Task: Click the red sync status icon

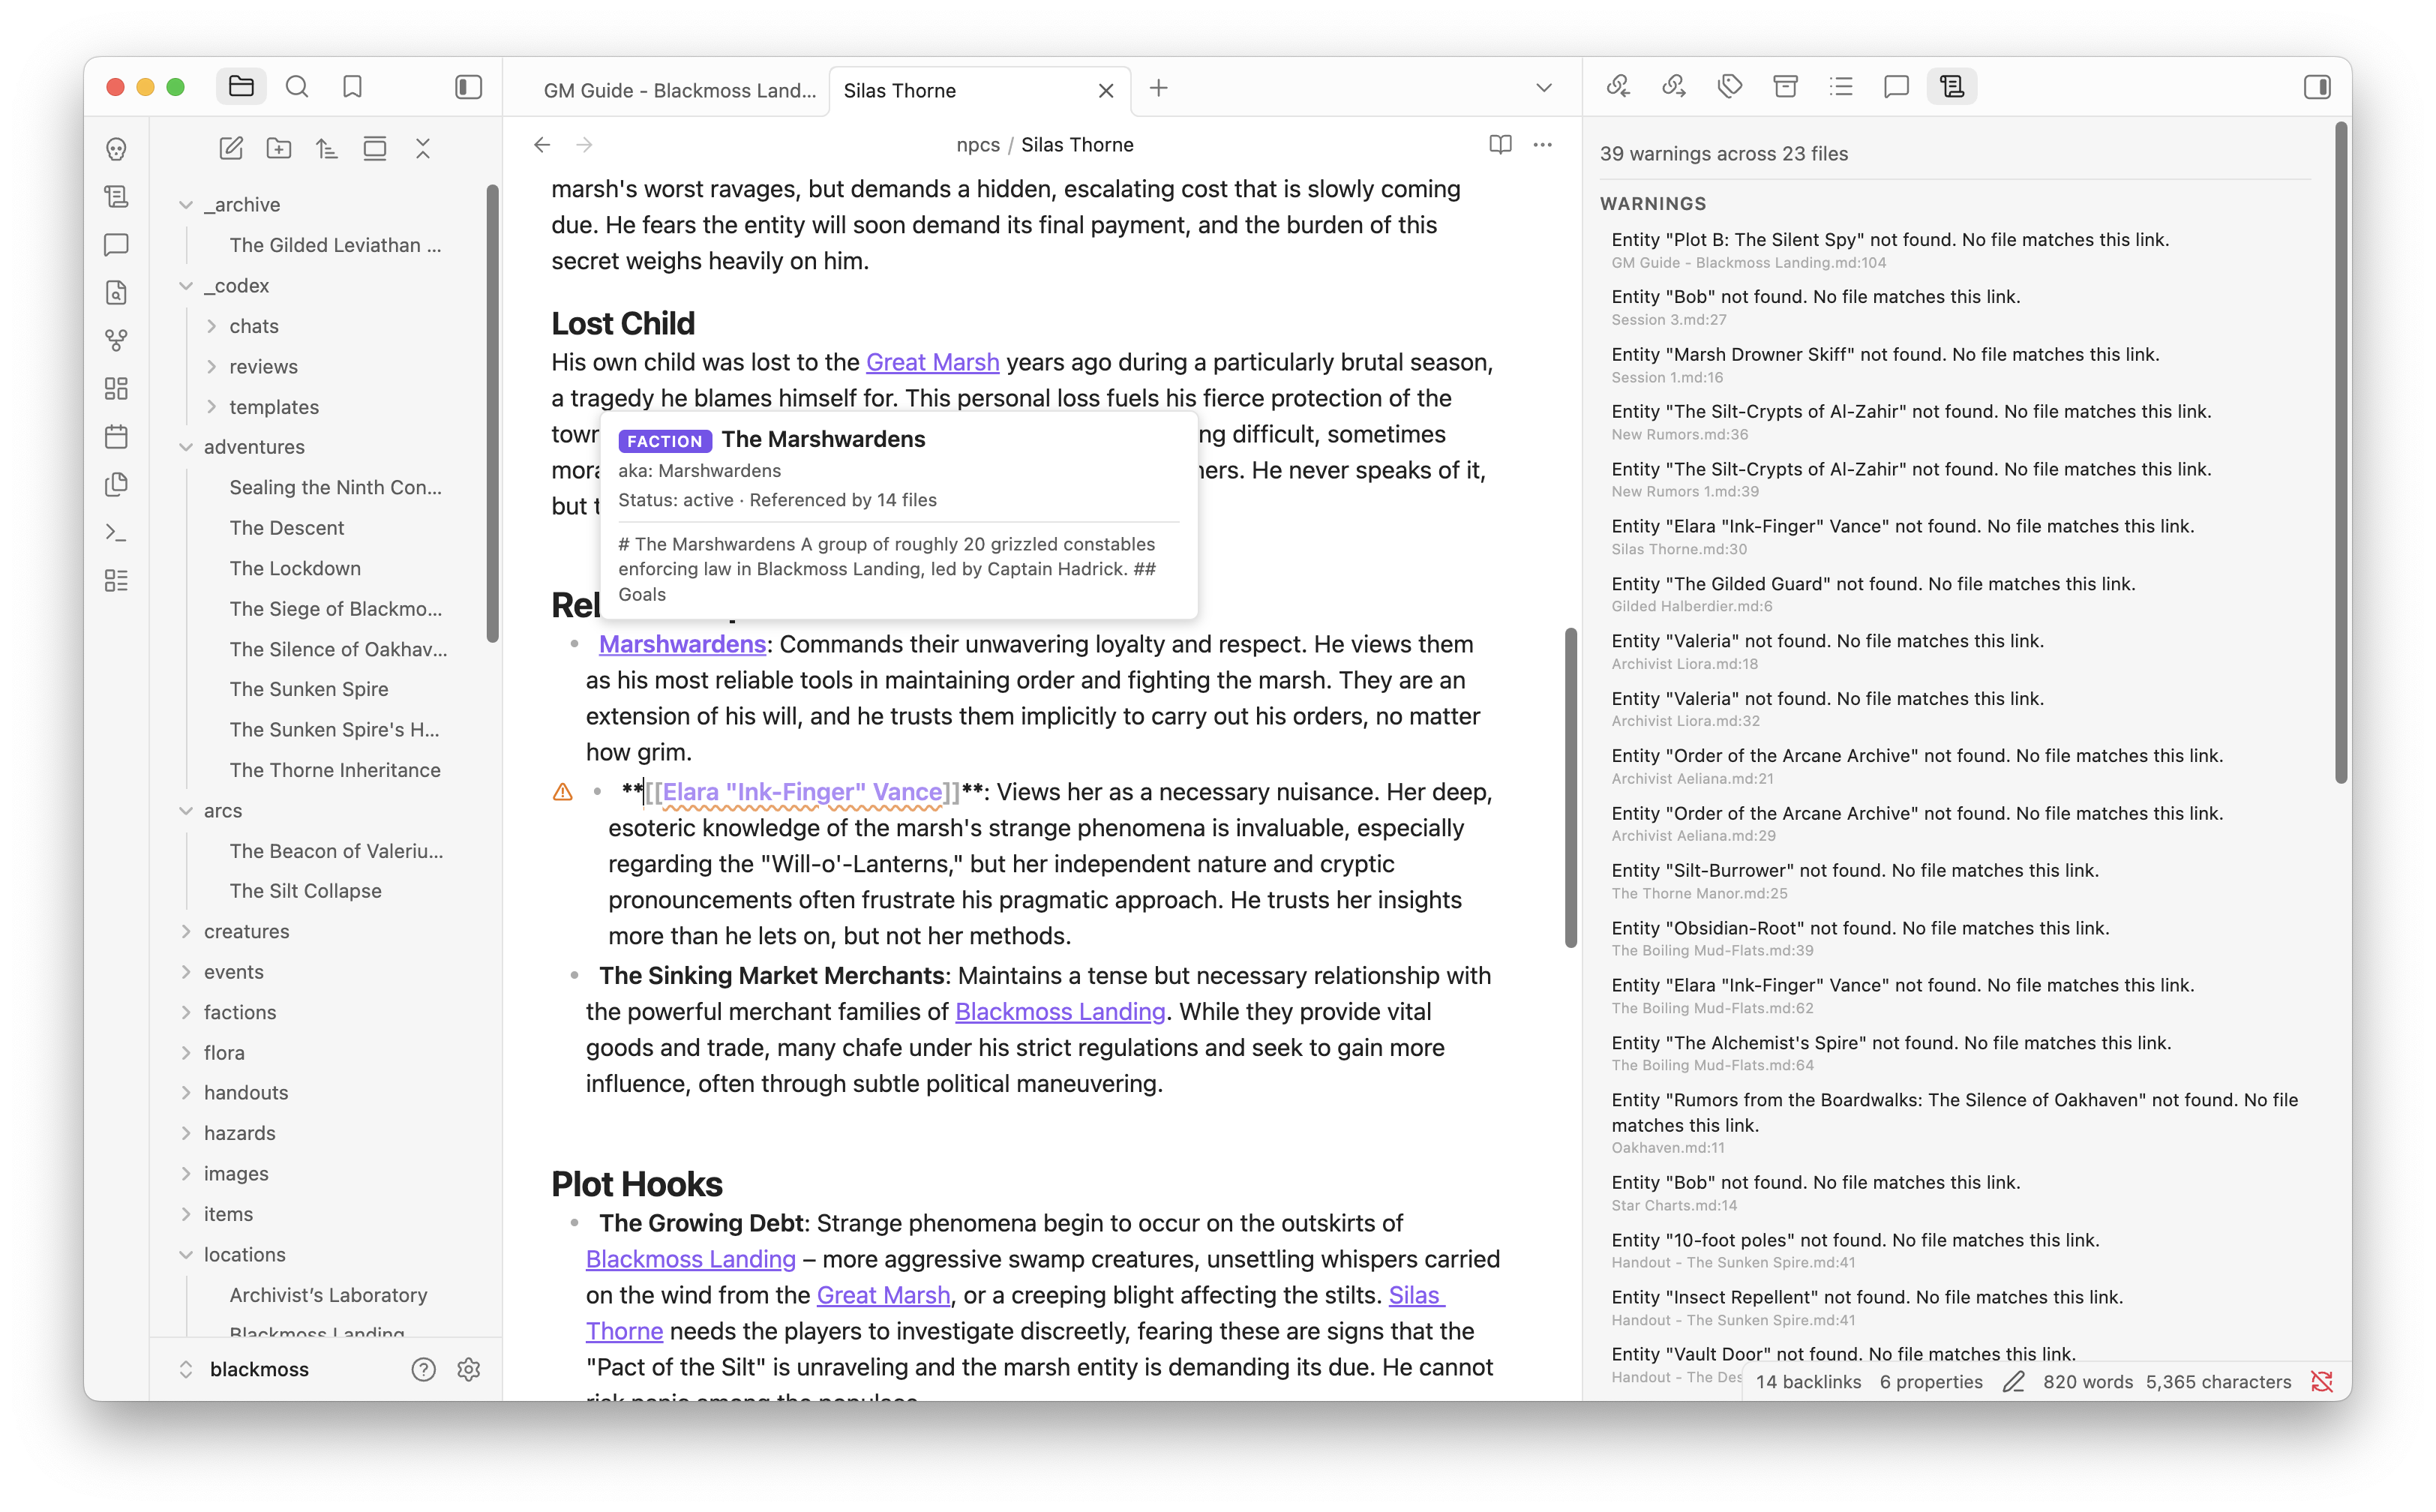Action: (2322, 1382)
